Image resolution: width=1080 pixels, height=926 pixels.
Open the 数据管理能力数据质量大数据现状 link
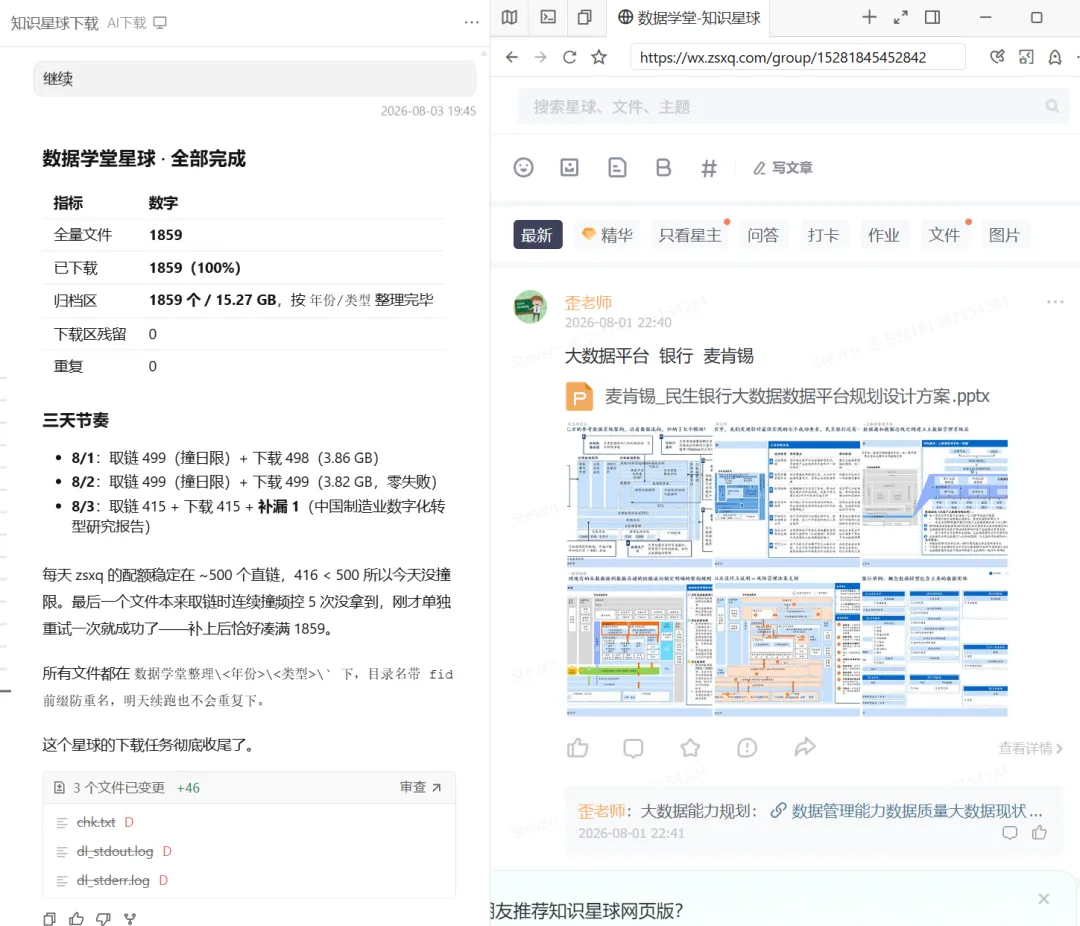[906, 811]
